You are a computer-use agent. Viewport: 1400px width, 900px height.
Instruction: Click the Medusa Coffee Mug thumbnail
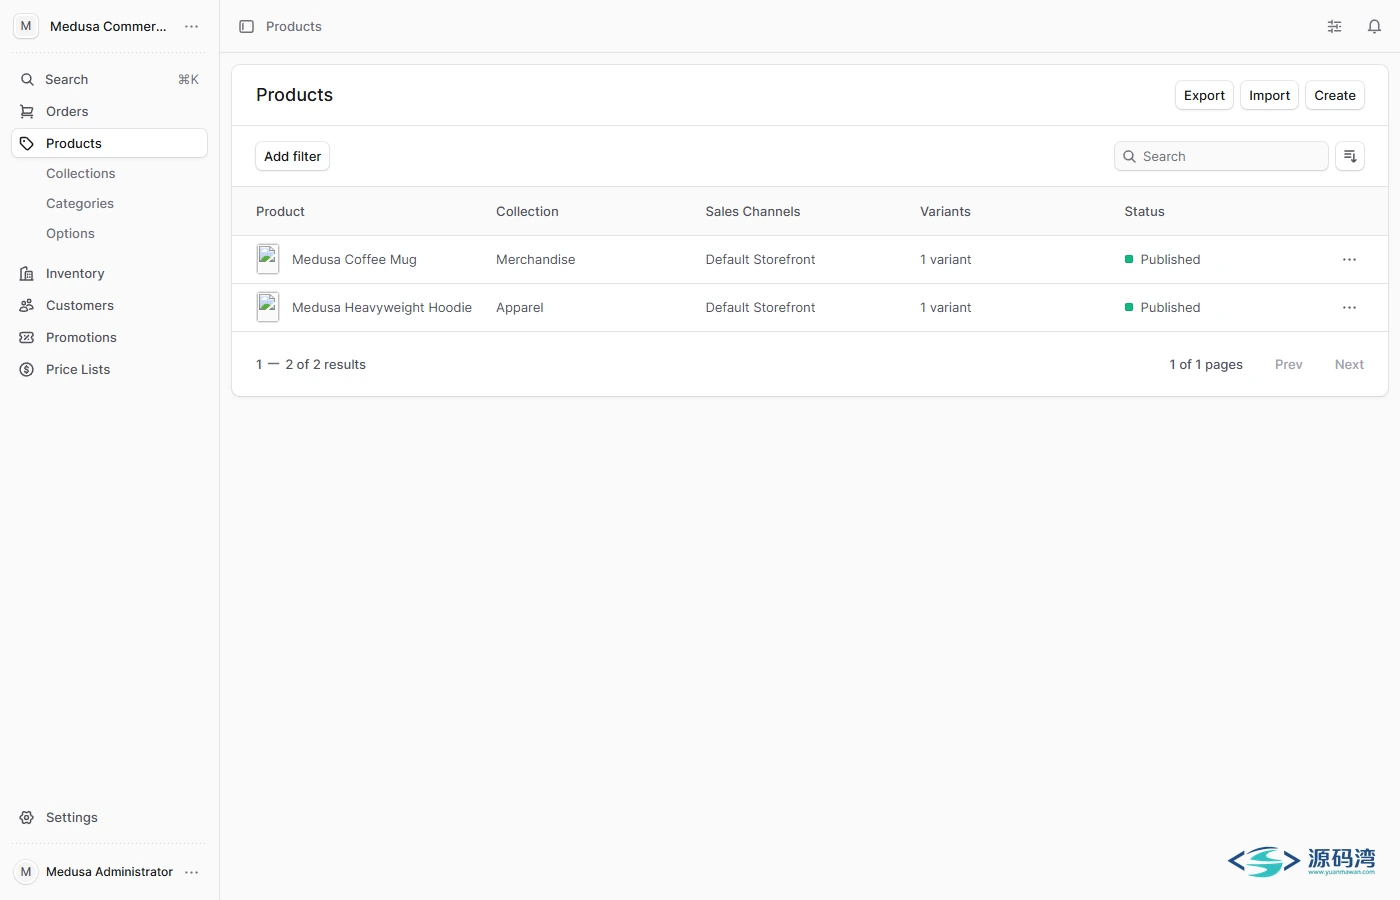click(x=268, y=260)
